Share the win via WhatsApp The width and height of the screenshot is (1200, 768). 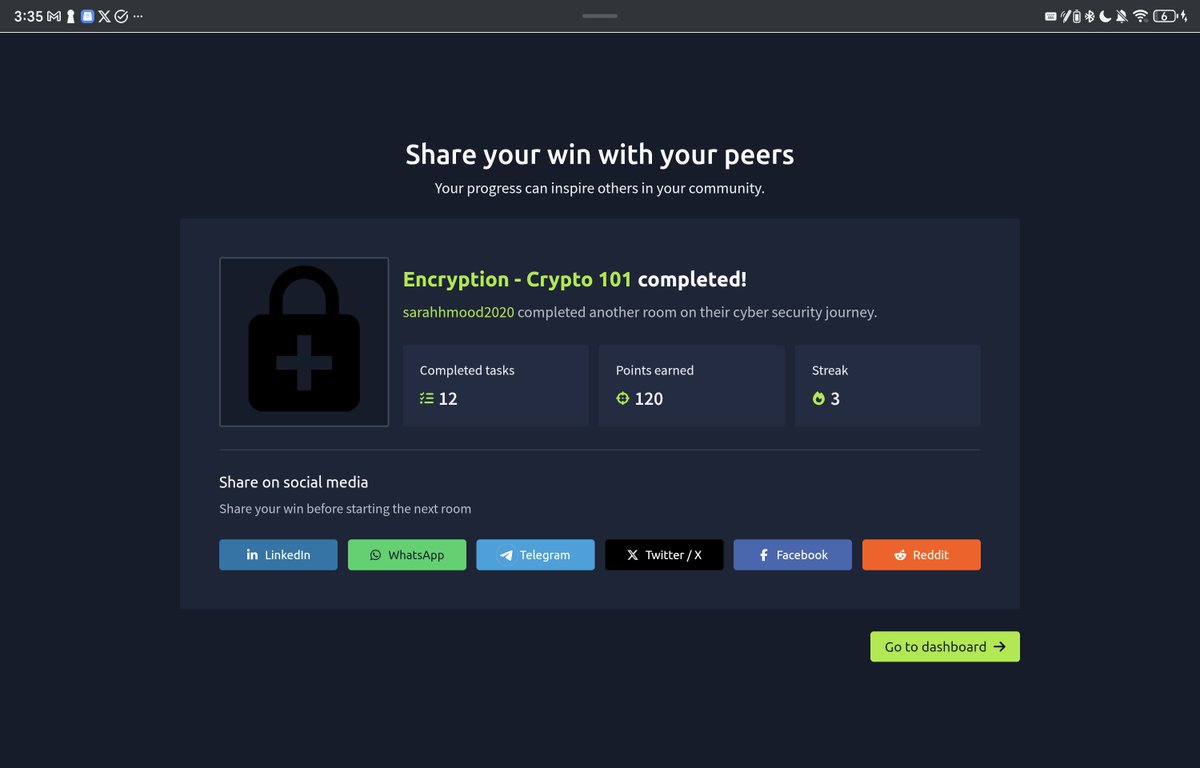point(407,555)
